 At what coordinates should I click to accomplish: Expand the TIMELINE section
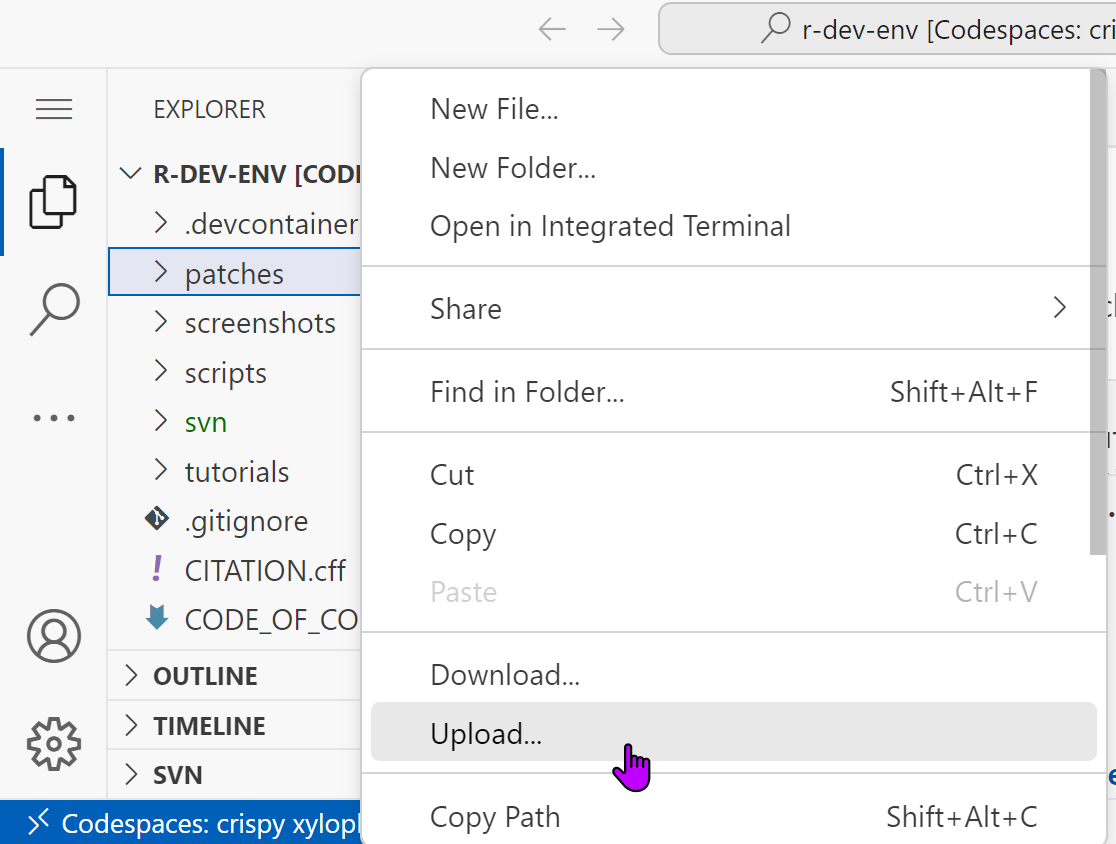coord(209,726)
